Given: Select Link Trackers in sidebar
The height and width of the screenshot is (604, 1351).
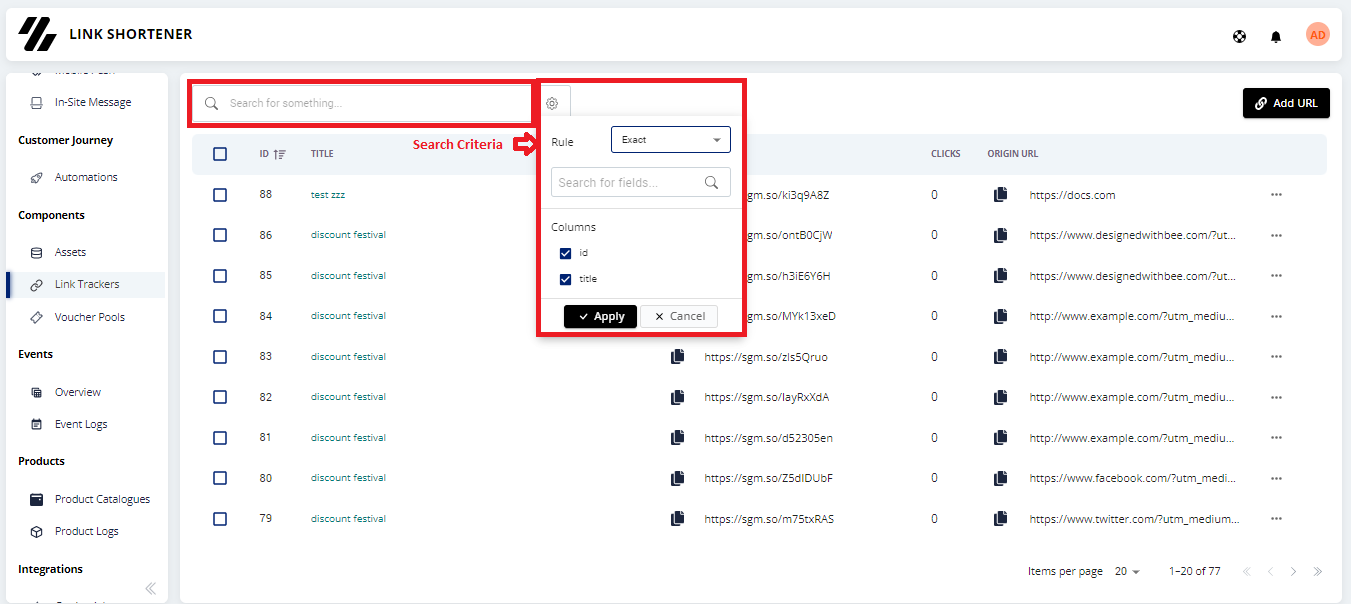Looking at the screenshot, I should click(x=87, y=285).
